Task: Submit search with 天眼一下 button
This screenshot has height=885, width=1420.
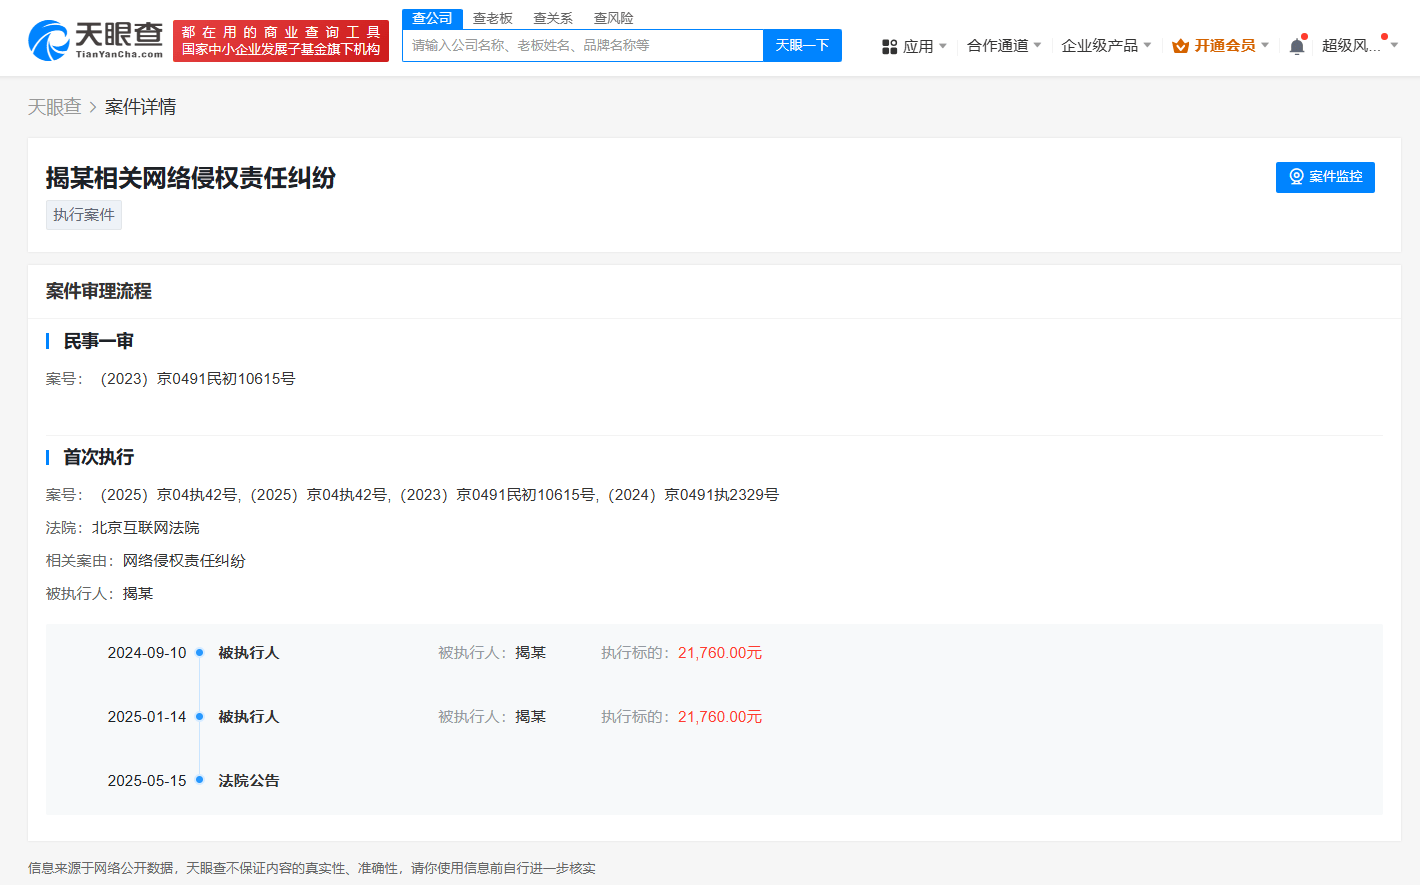Action: click(802, 45)
